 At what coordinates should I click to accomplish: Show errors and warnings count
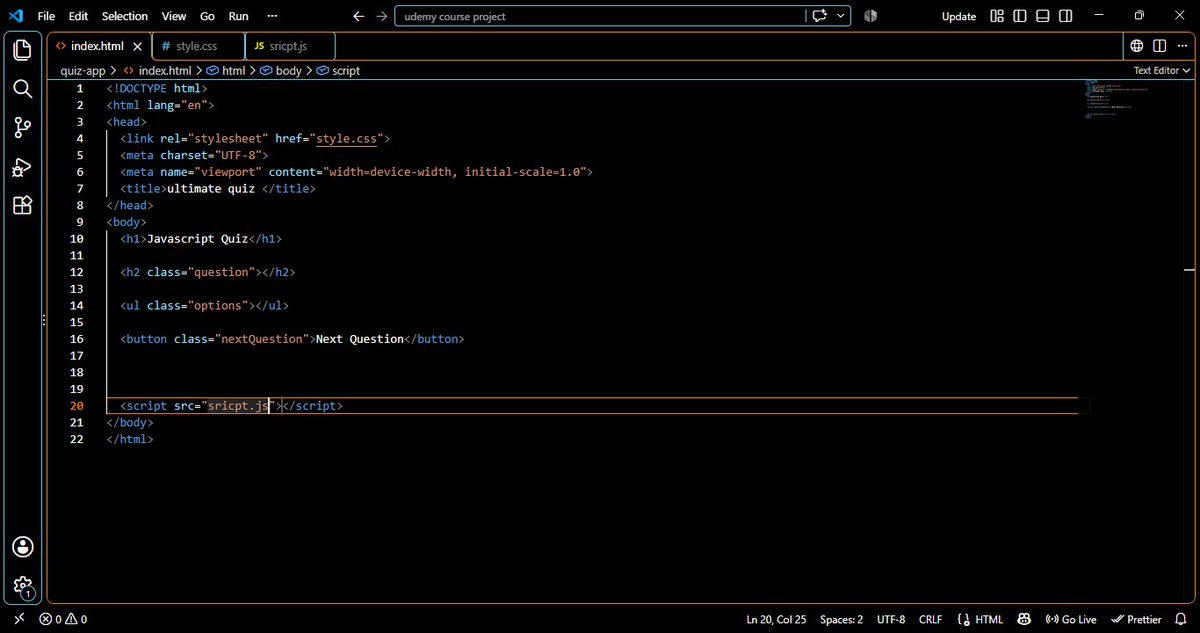[63, 620]
